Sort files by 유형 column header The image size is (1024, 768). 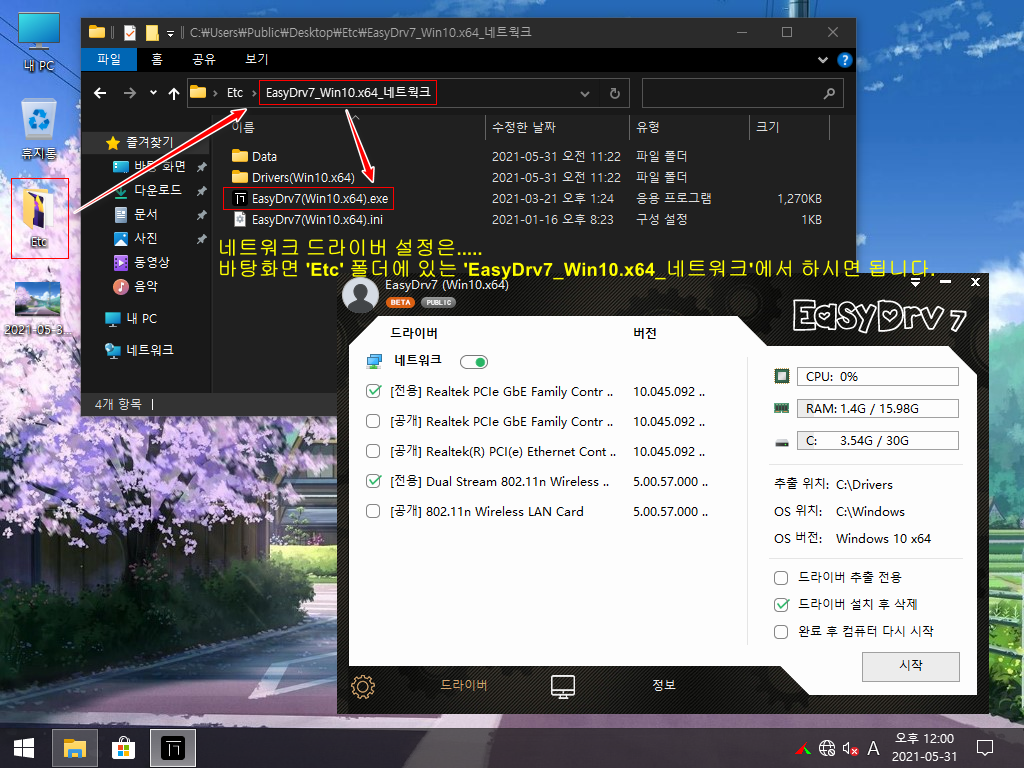click(x=690, y=127)
